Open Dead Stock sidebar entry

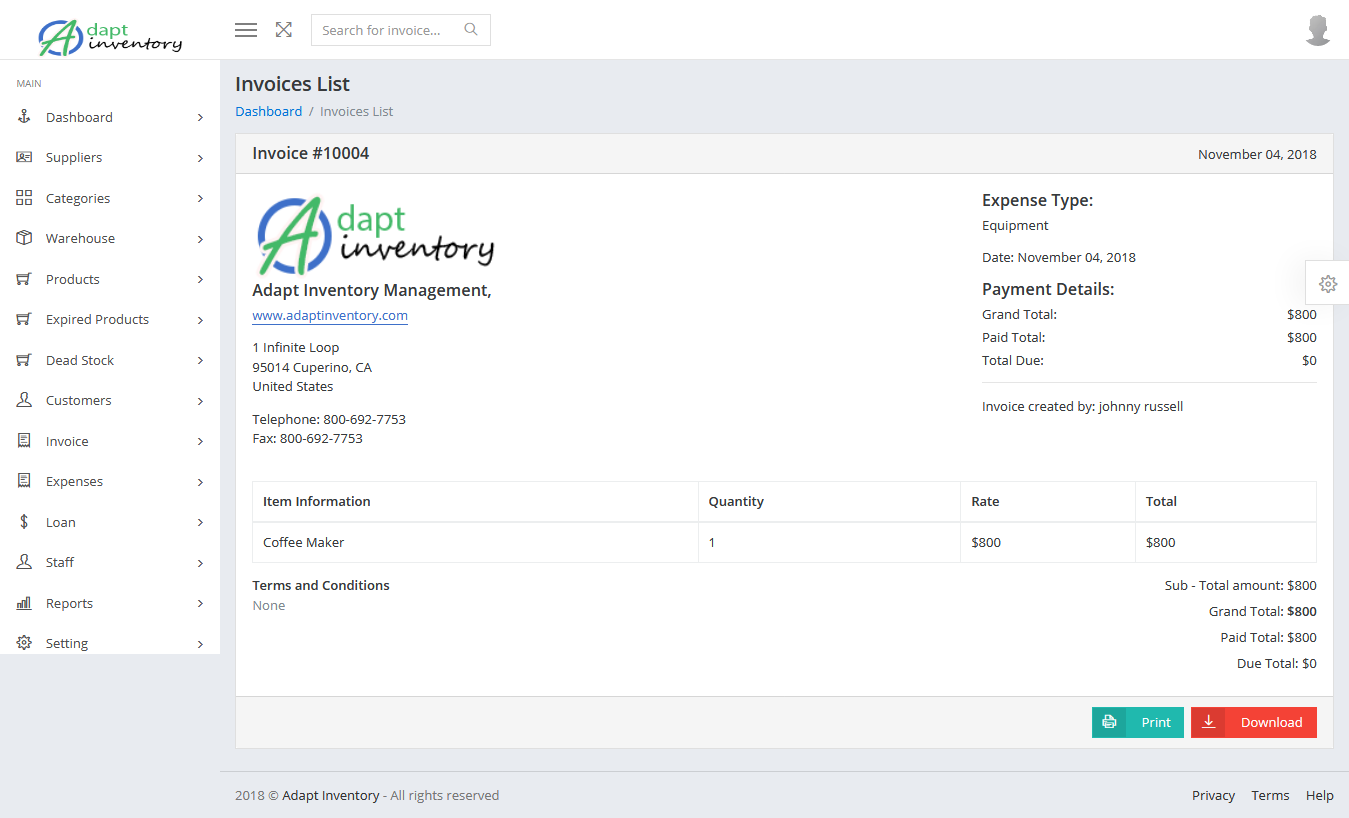pos(80,360)
